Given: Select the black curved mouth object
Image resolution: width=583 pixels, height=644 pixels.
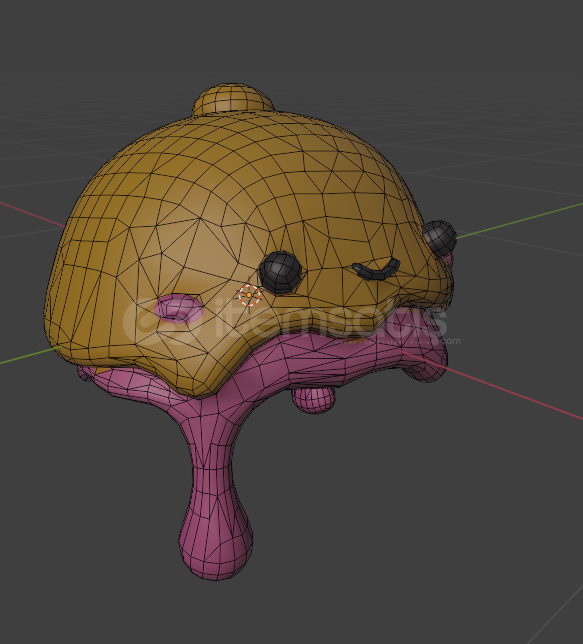Looking at the screenshot, I should tap(376, 270).
